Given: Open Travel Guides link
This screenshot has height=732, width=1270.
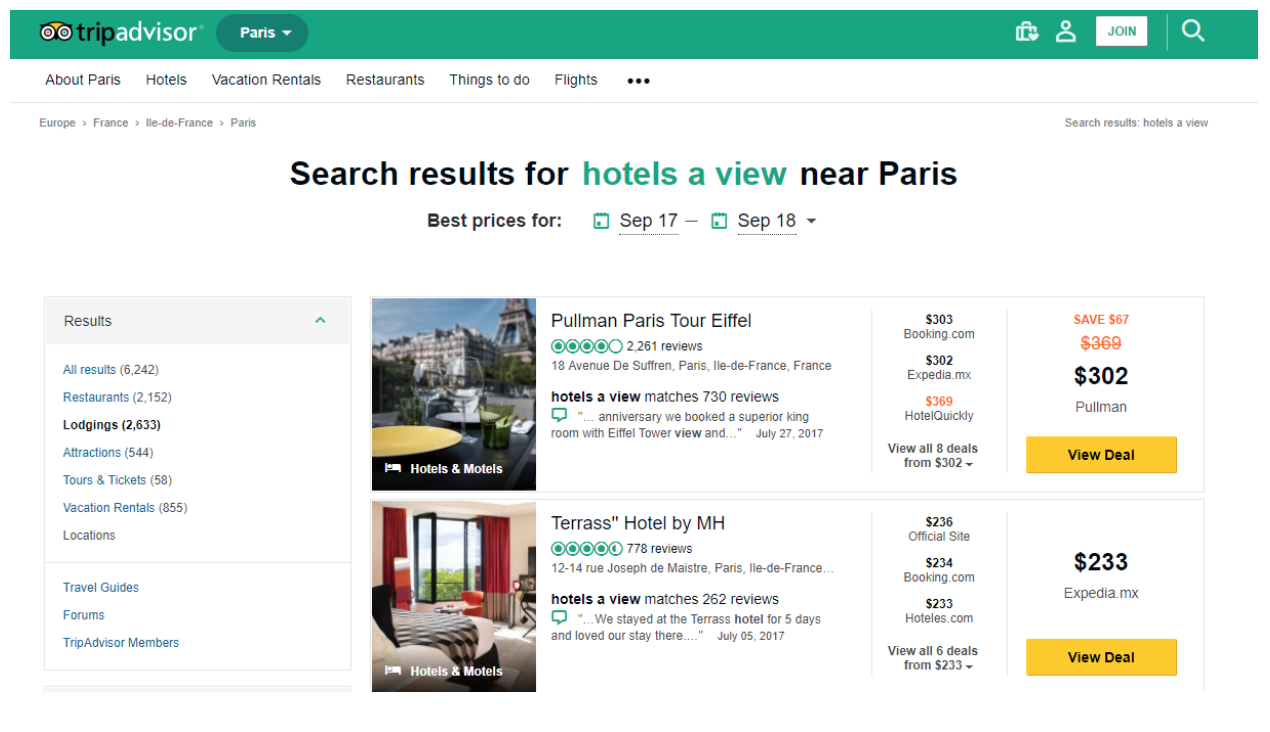Looking at the screenshot, I should (101, 588).
